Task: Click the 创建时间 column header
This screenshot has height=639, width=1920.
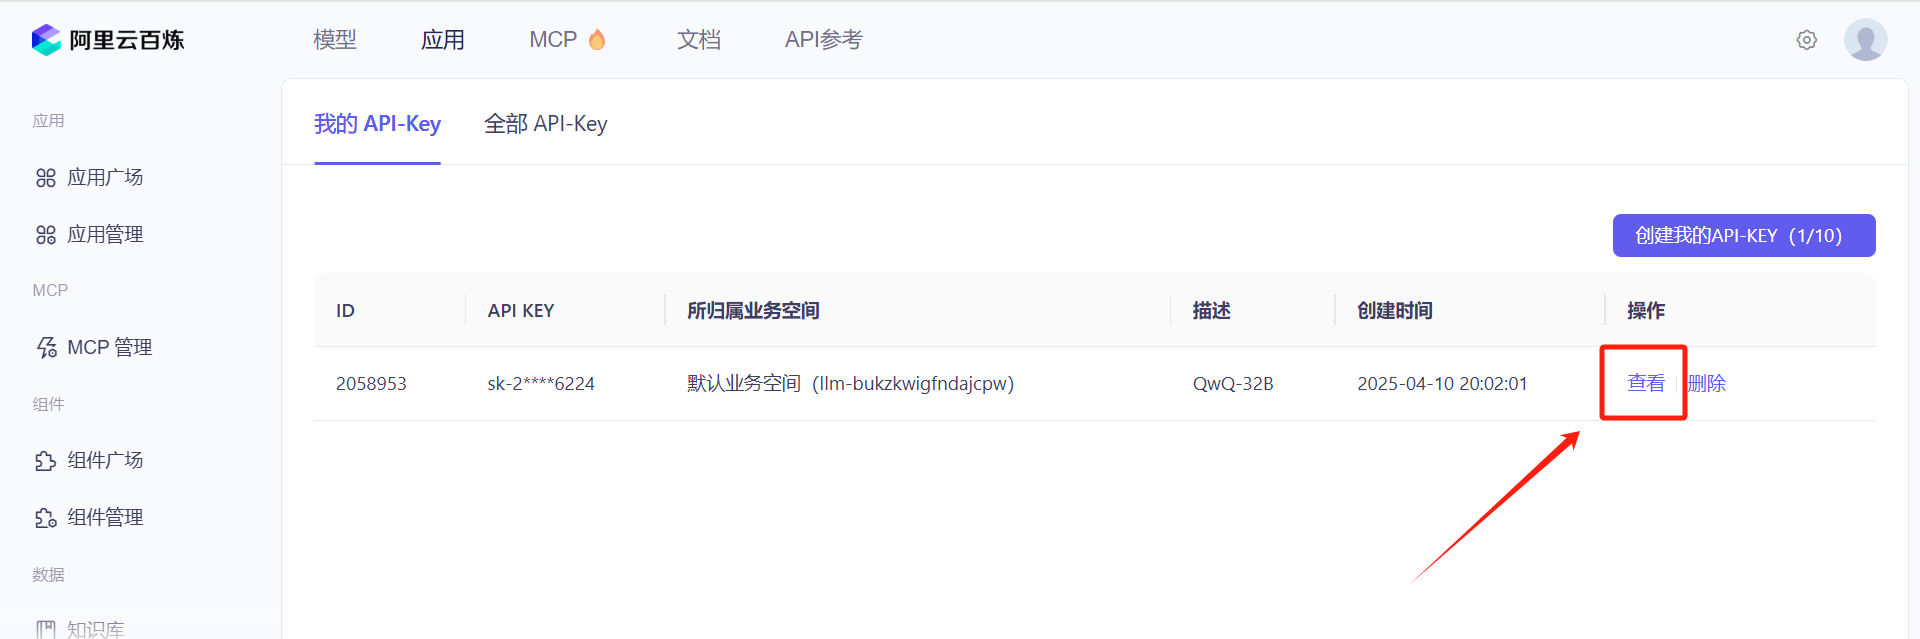Action: [1395, 311]
